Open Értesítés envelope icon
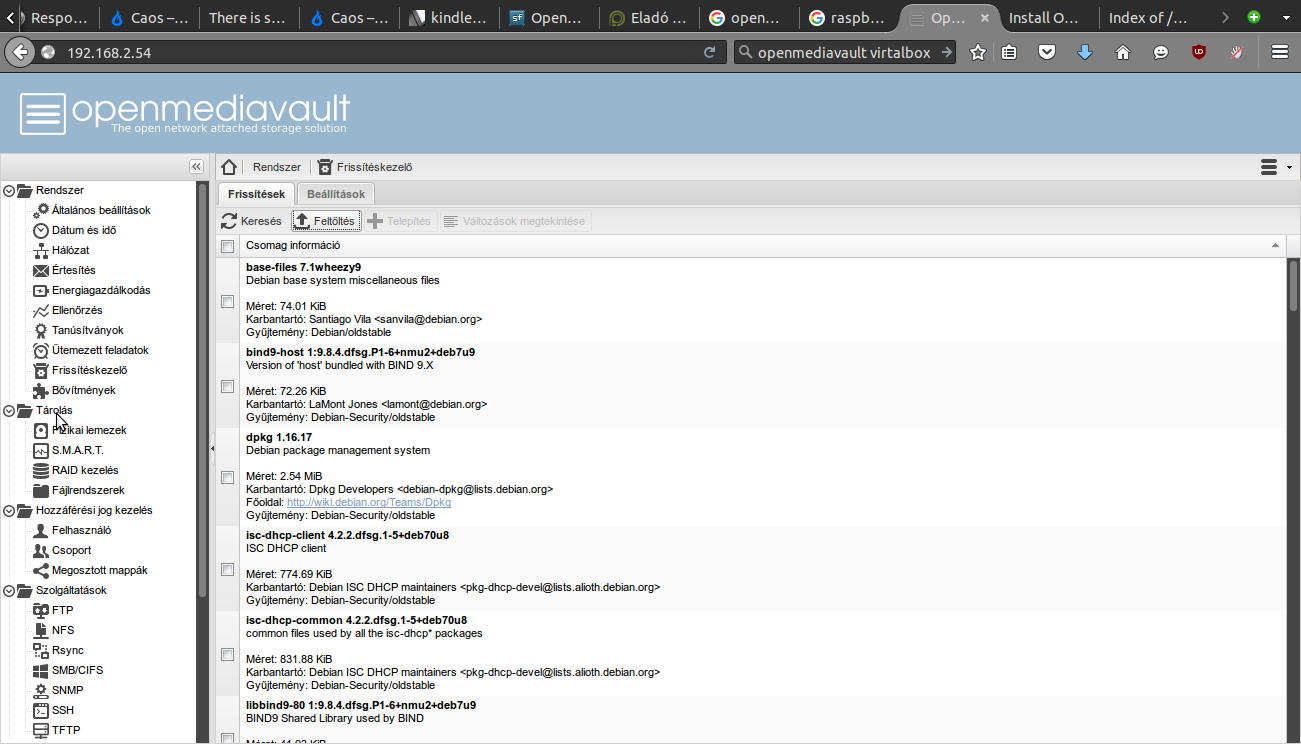 point(41,270)
